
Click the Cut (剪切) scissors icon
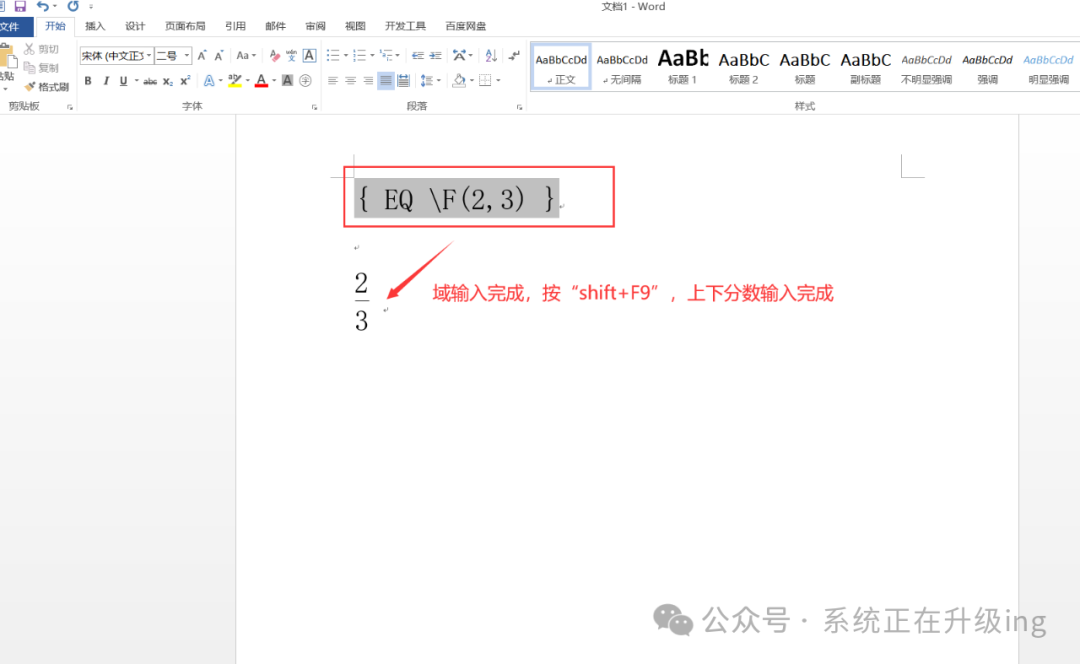(29, 49)
